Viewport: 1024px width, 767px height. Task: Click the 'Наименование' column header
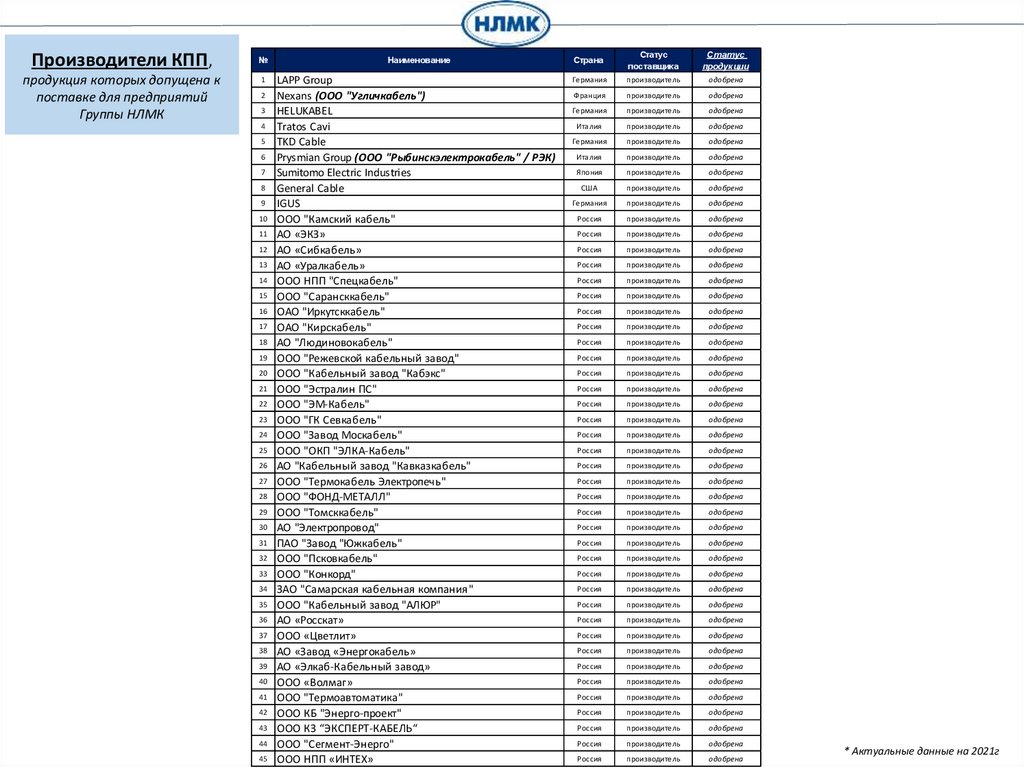tap(419, 60)
